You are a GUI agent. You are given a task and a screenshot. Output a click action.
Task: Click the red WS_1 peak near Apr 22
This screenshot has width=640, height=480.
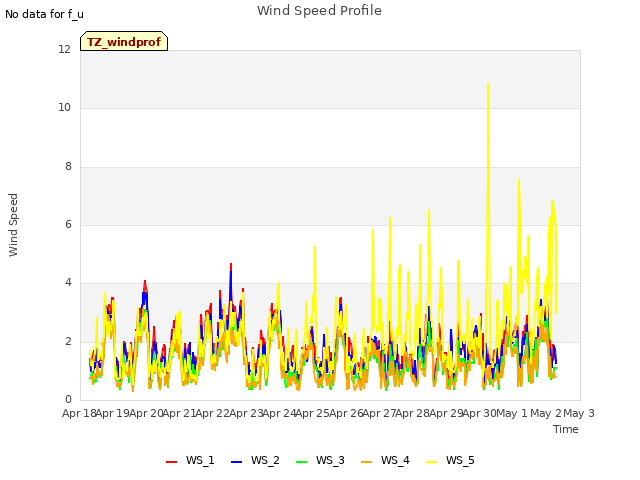tap(231, 264)
